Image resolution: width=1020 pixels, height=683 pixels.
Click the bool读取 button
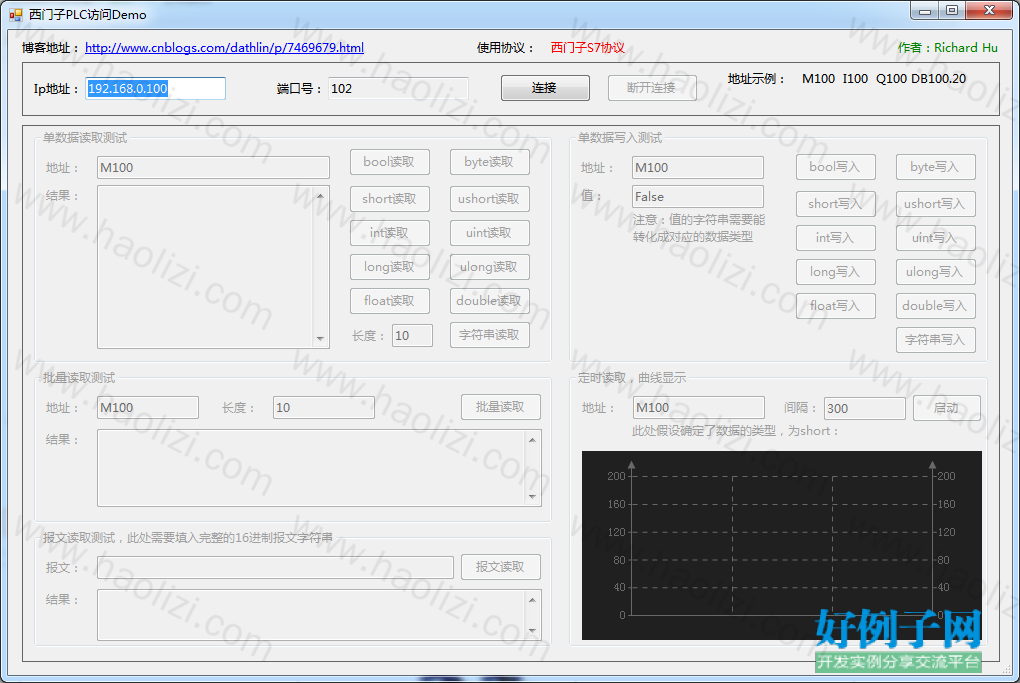390,162
